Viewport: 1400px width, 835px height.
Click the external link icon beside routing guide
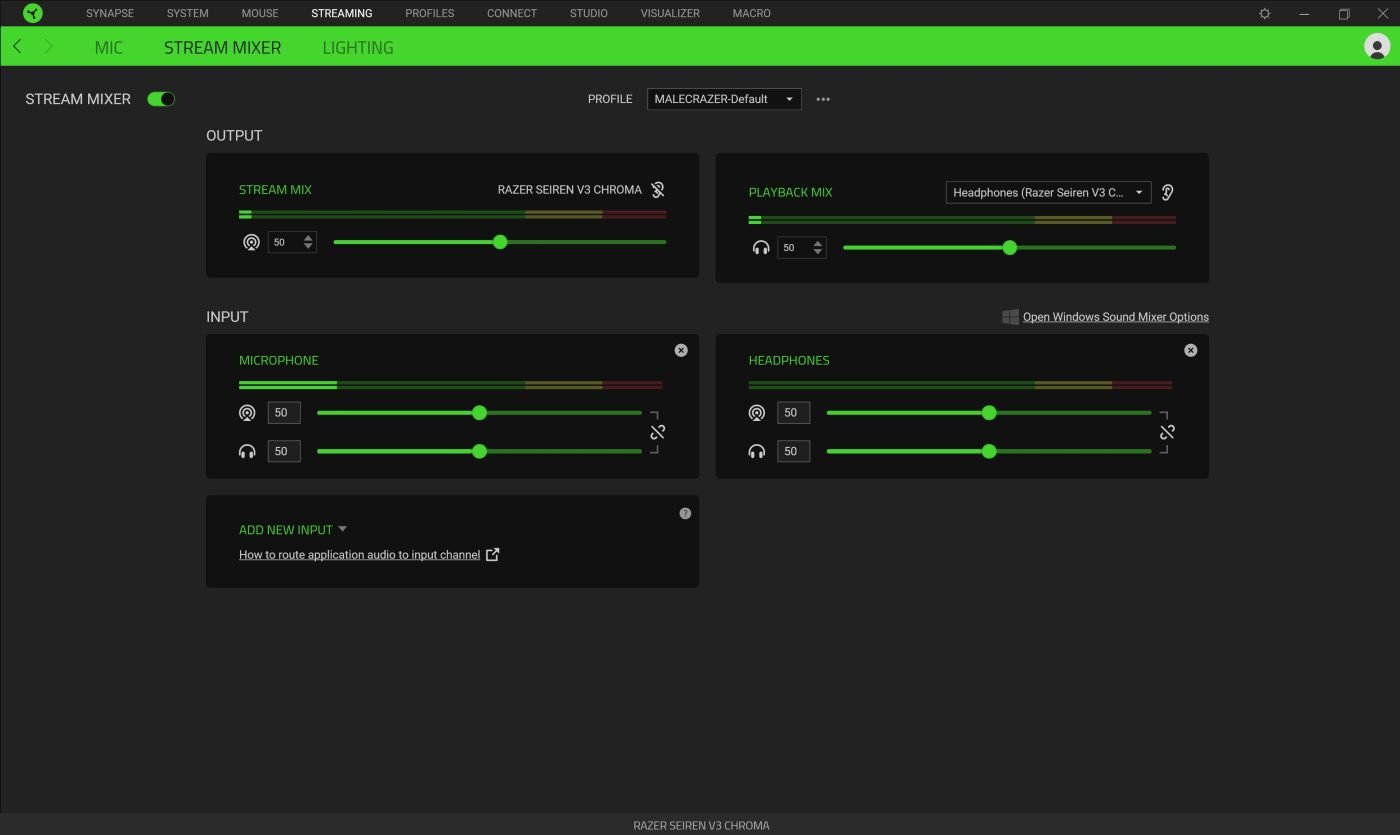coord(492,554)
